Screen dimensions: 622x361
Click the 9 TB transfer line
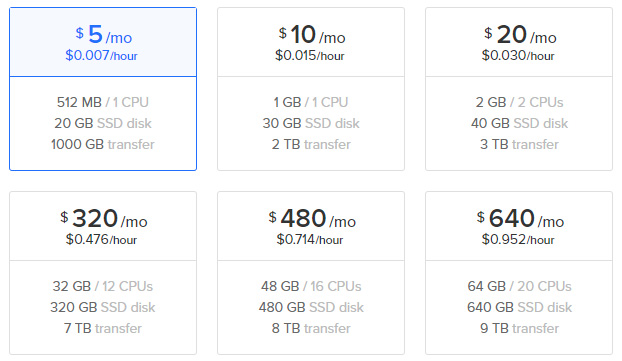point(519,328)
